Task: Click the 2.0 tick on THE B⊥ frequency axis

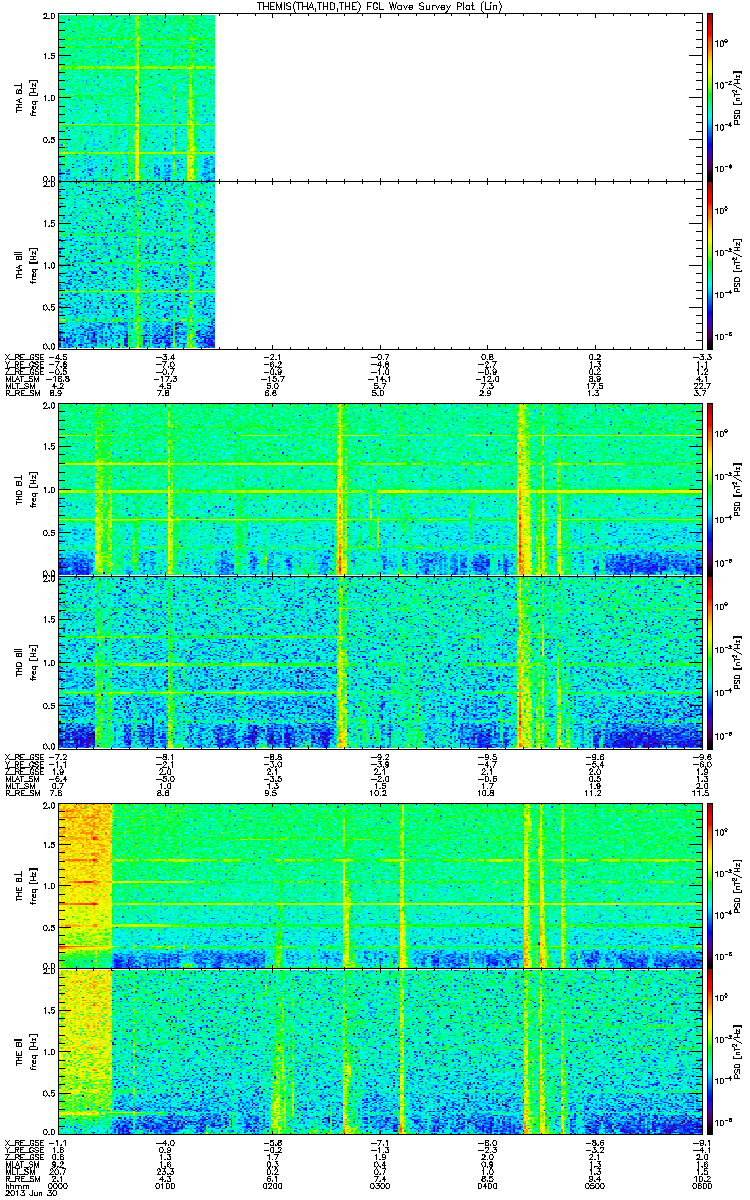Action: (x=49, y=805)
